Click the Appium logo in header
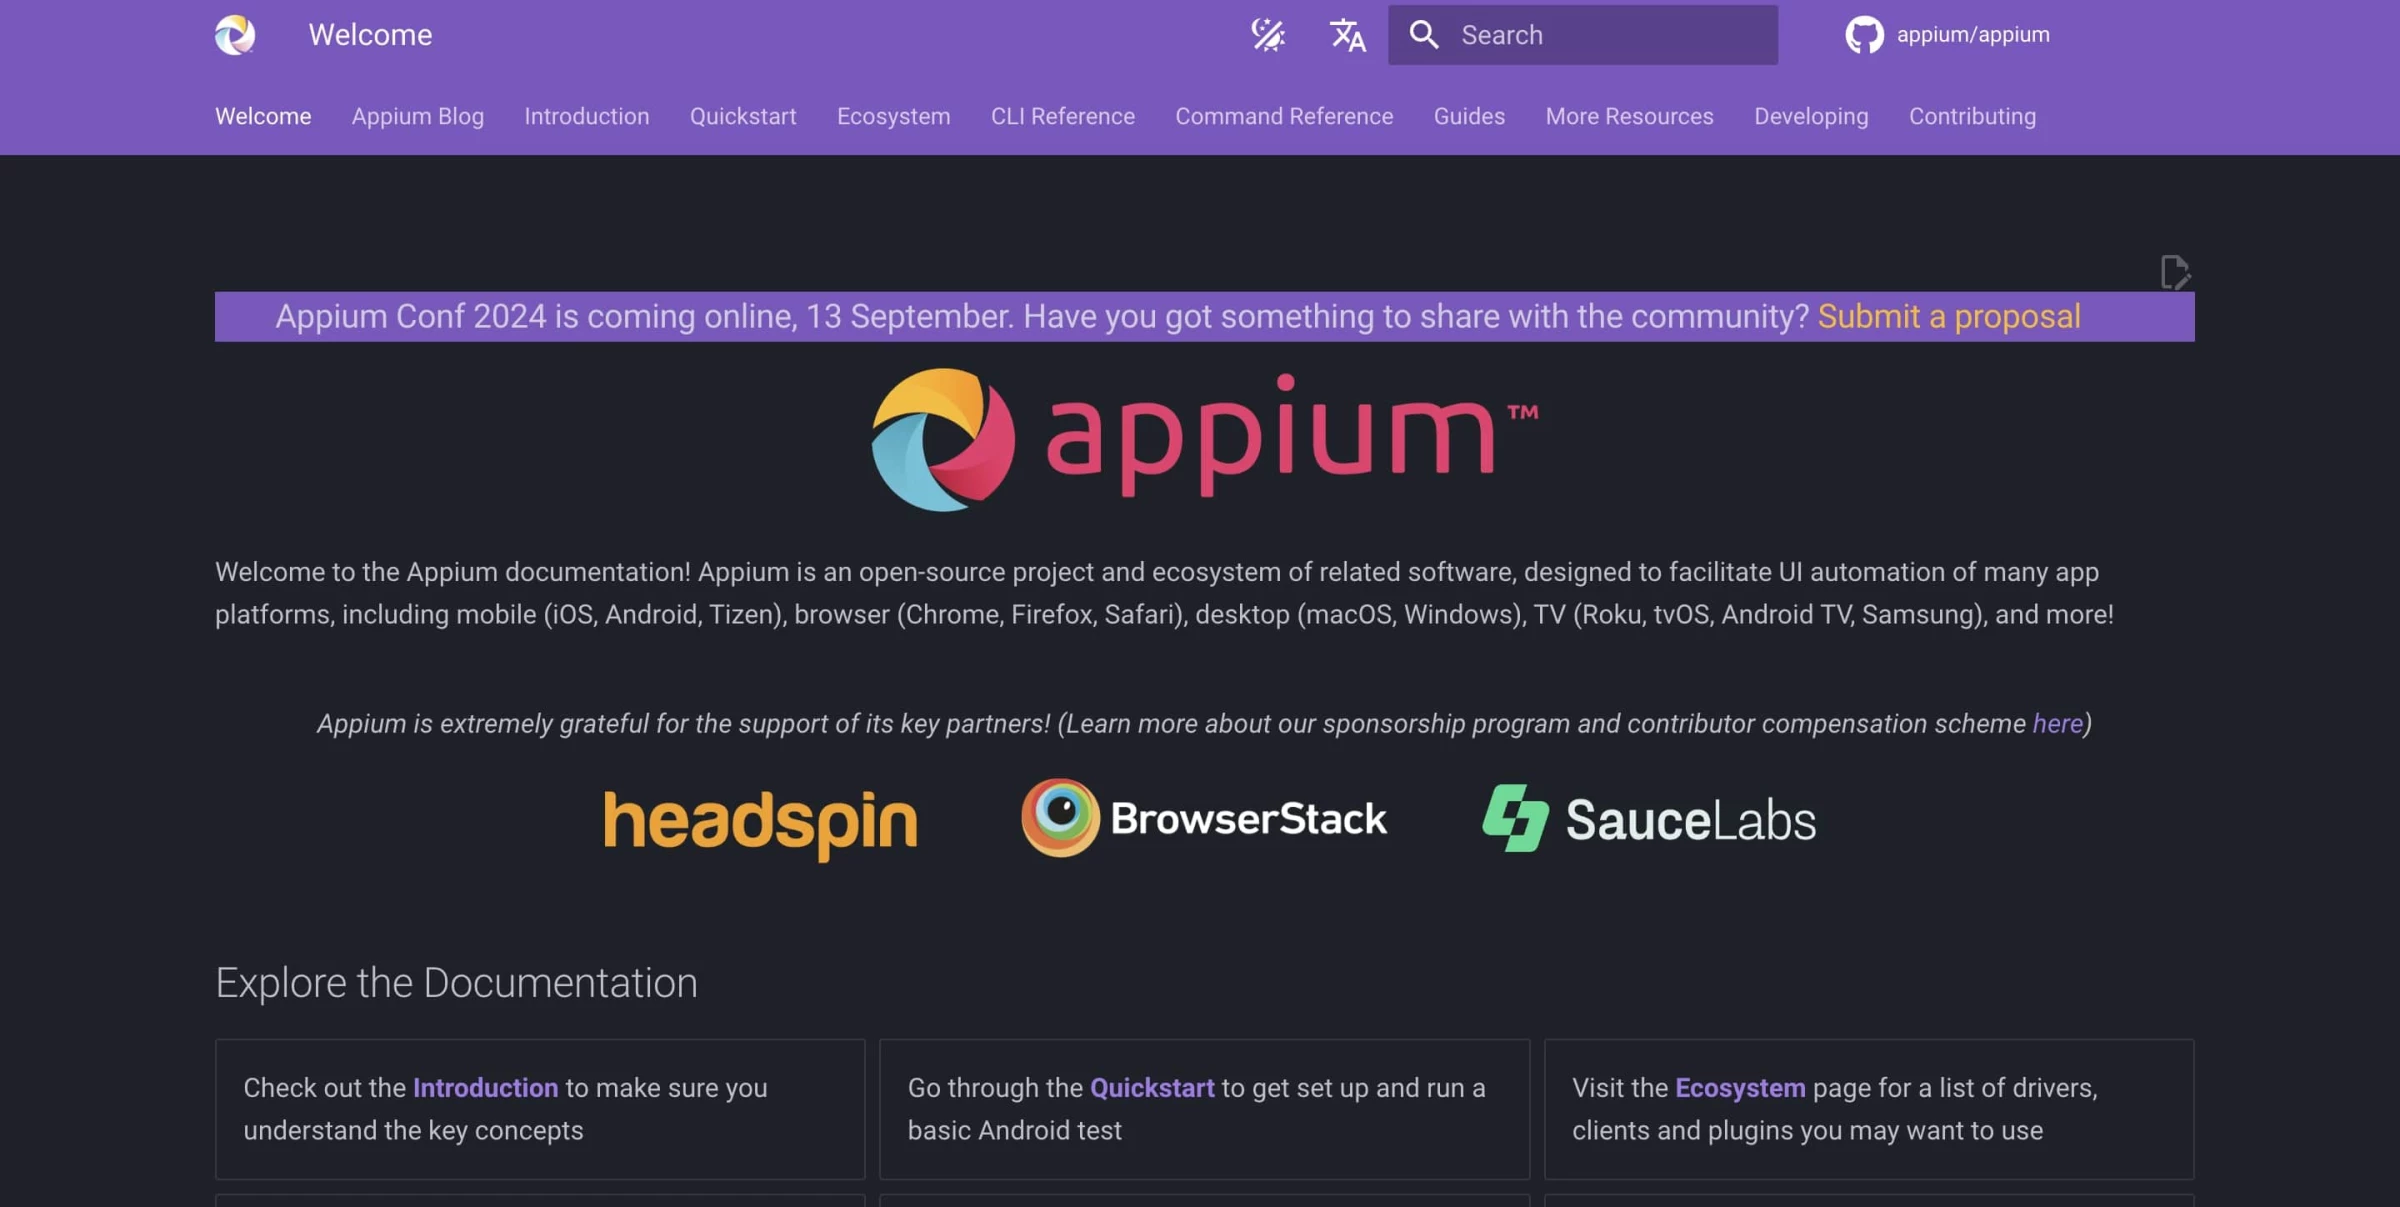The image size is (2400, 1207). click(235, 35)
